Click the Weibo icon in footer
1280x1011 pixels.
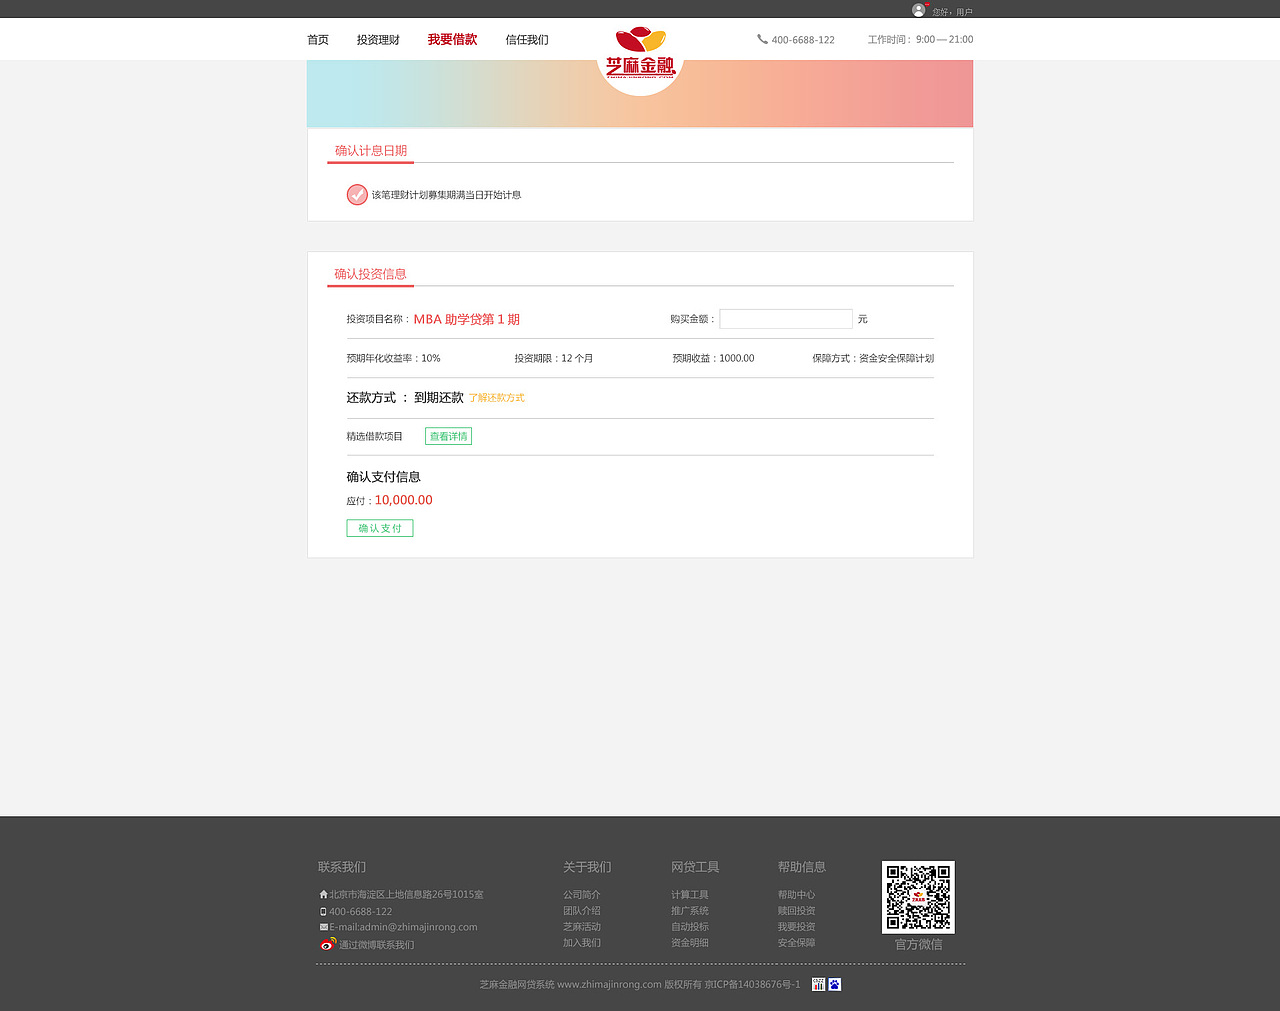[327, 944]
